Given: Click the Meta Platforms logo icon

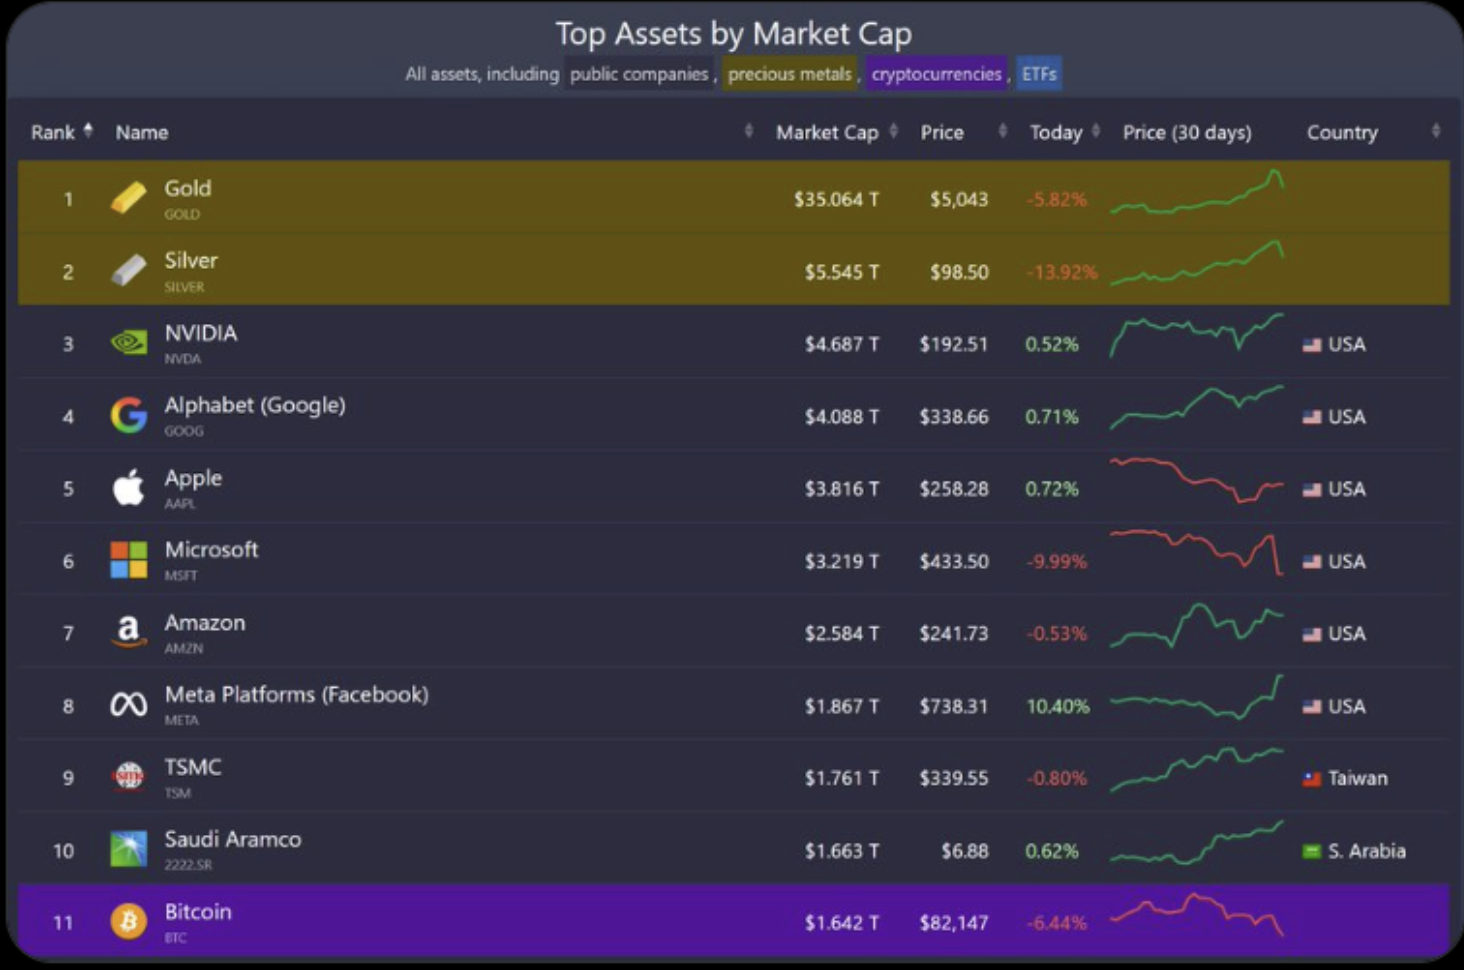Looking at the screenshot, I should point(128,705).
